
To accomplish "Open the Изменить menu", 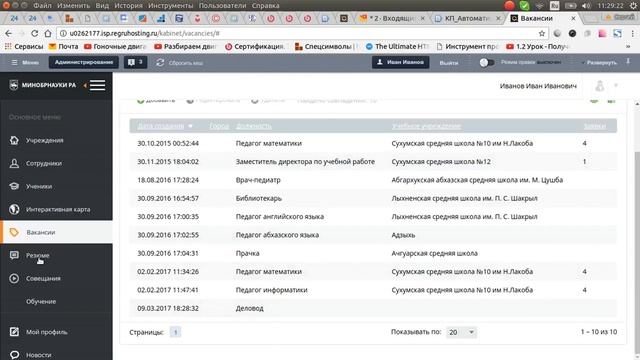I will pos(73,6).
